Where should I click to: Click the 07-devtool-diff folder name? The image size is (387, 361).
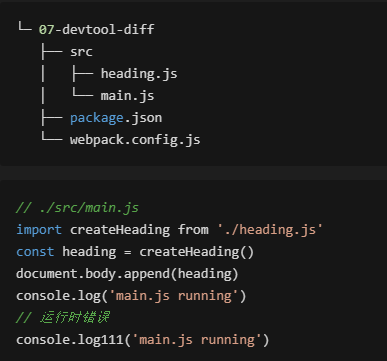pyautogui.click(x=96, y=29)
